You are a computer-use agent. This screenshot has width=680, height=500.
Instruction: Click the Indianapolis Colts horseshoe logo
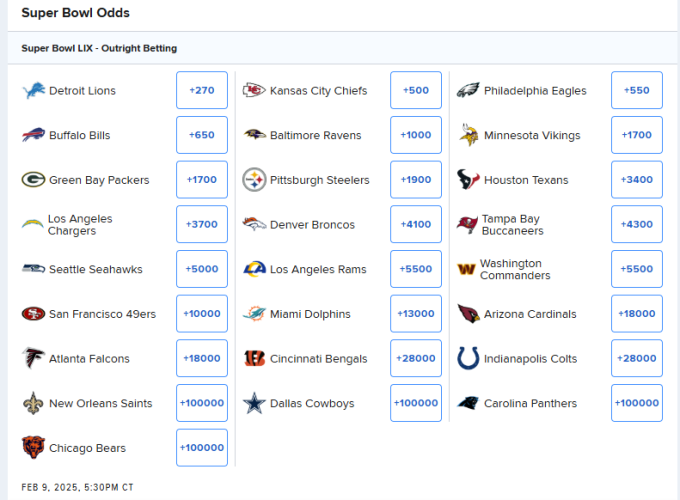(468, 358)
